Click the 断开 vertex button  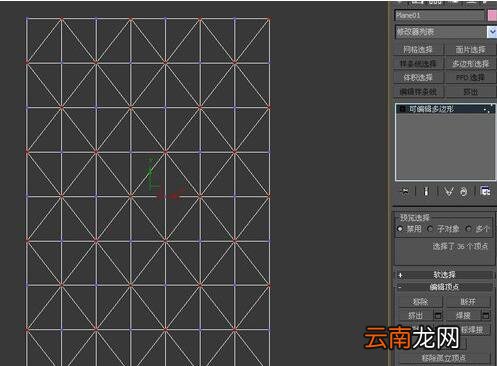468,302
